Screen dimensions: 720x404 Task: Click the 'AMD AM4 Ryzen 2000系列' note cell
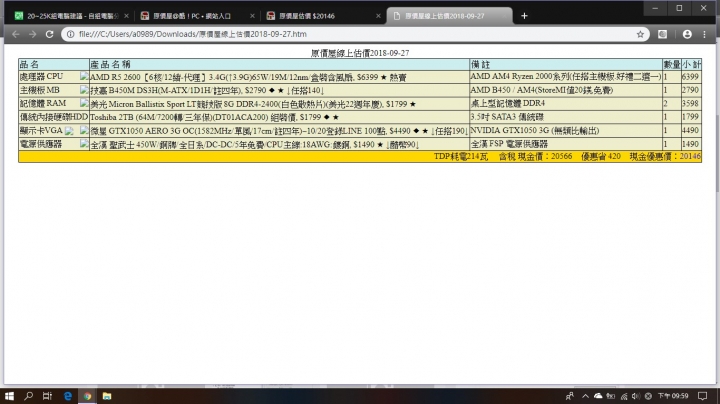tap(566, 77)
